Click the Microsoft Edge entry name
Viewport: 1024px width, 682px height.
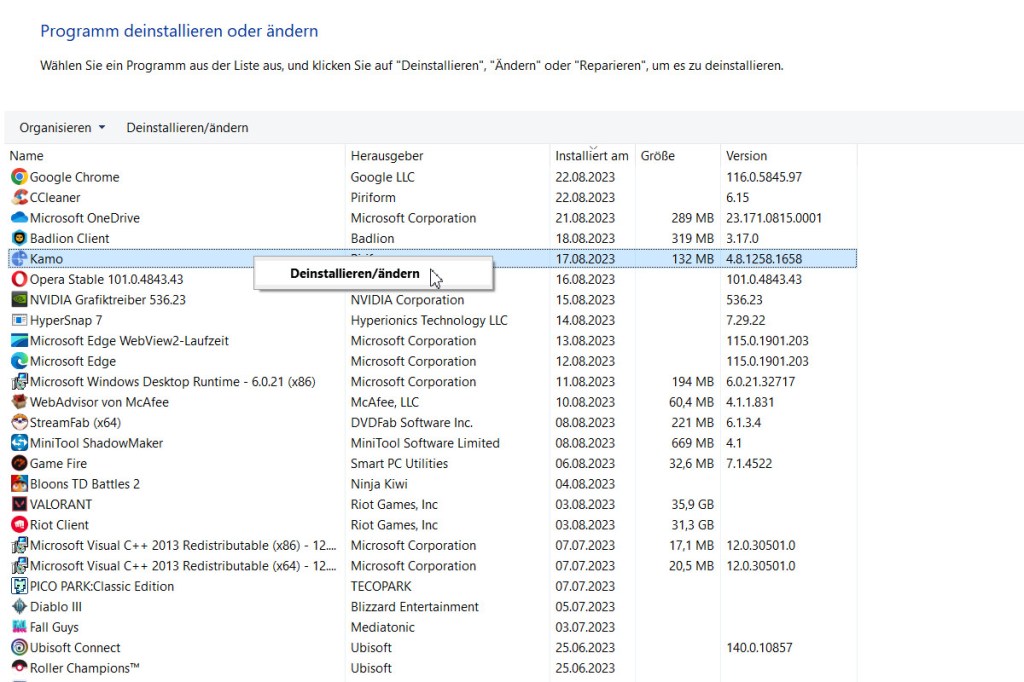coord(72,361)
